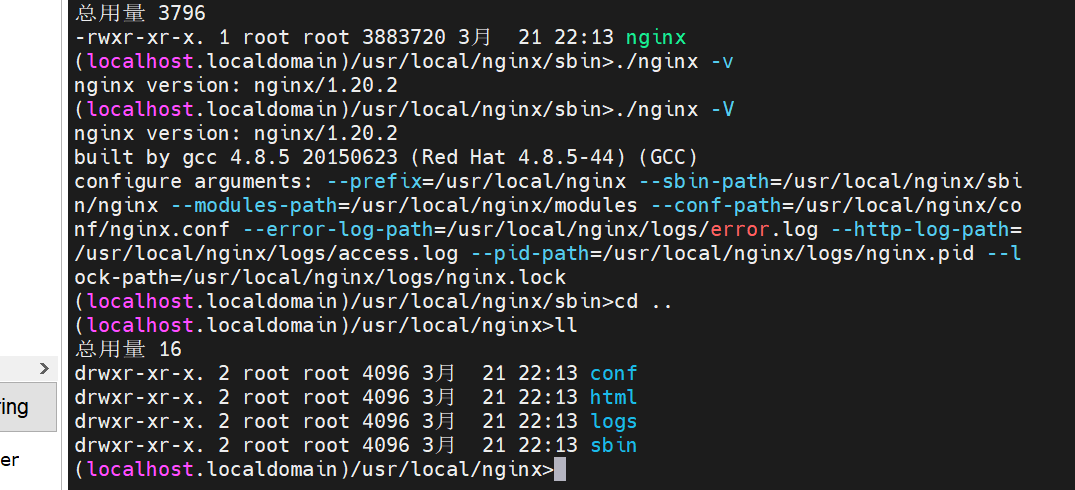
Task: Click the right chevron arrow in left panel
Action: 44,369
